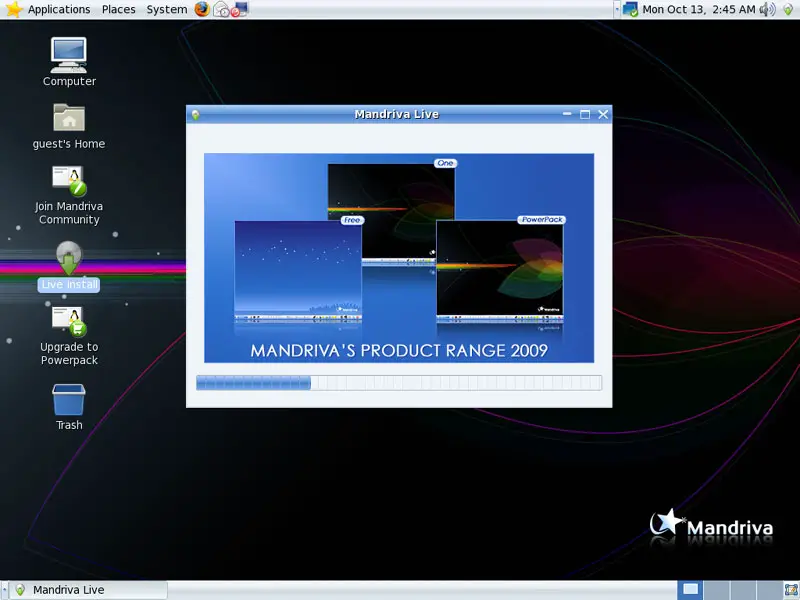Click the Mandriva Live title bar text
This screenshot has width=800, height=600.
click(396, 114)
